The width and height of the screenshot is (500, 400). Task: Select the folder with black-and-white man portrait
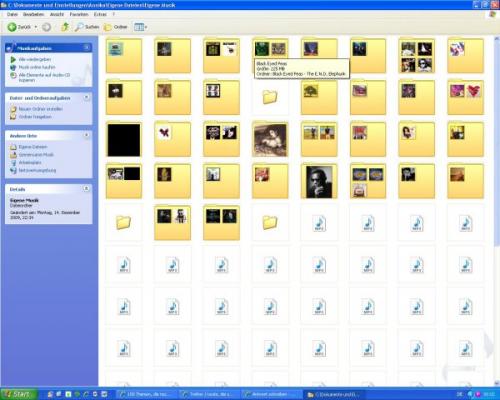(319, 181)
